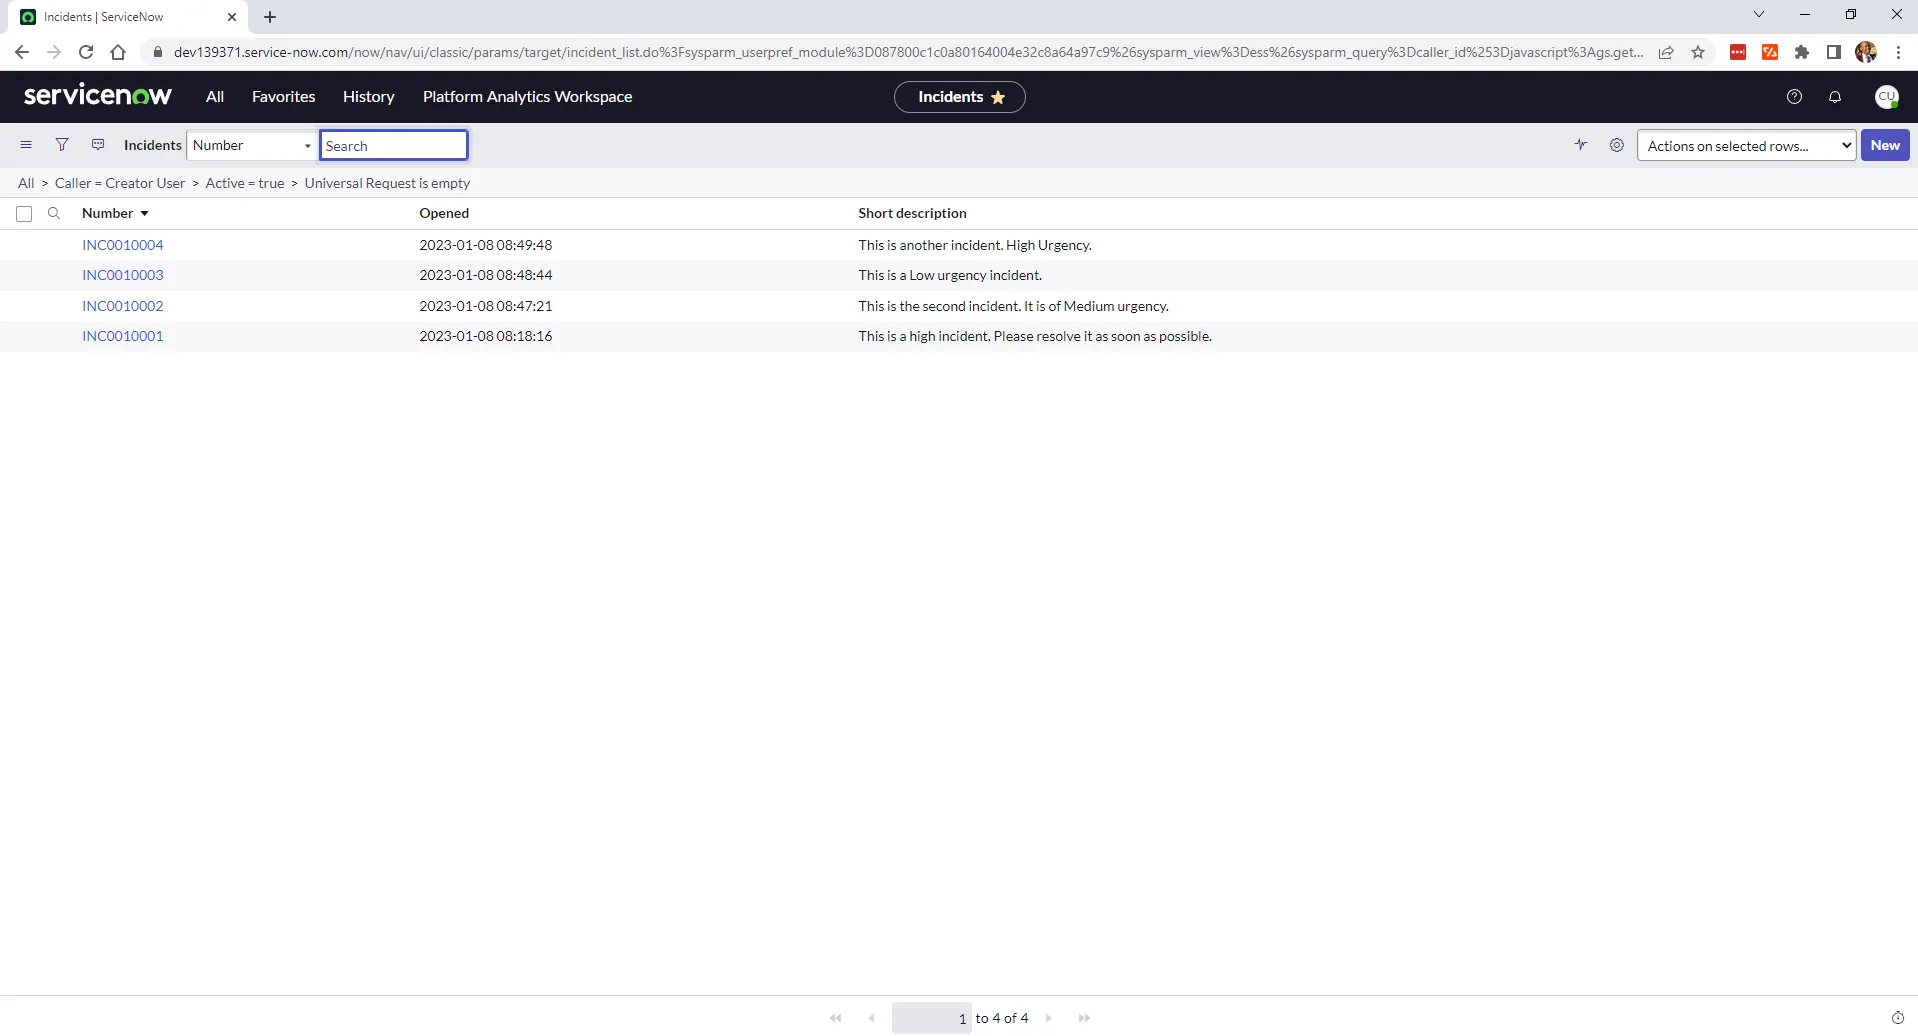1918x1036 pixels.
Task: Click the Number column sort arrow
Action: point(145,213)
